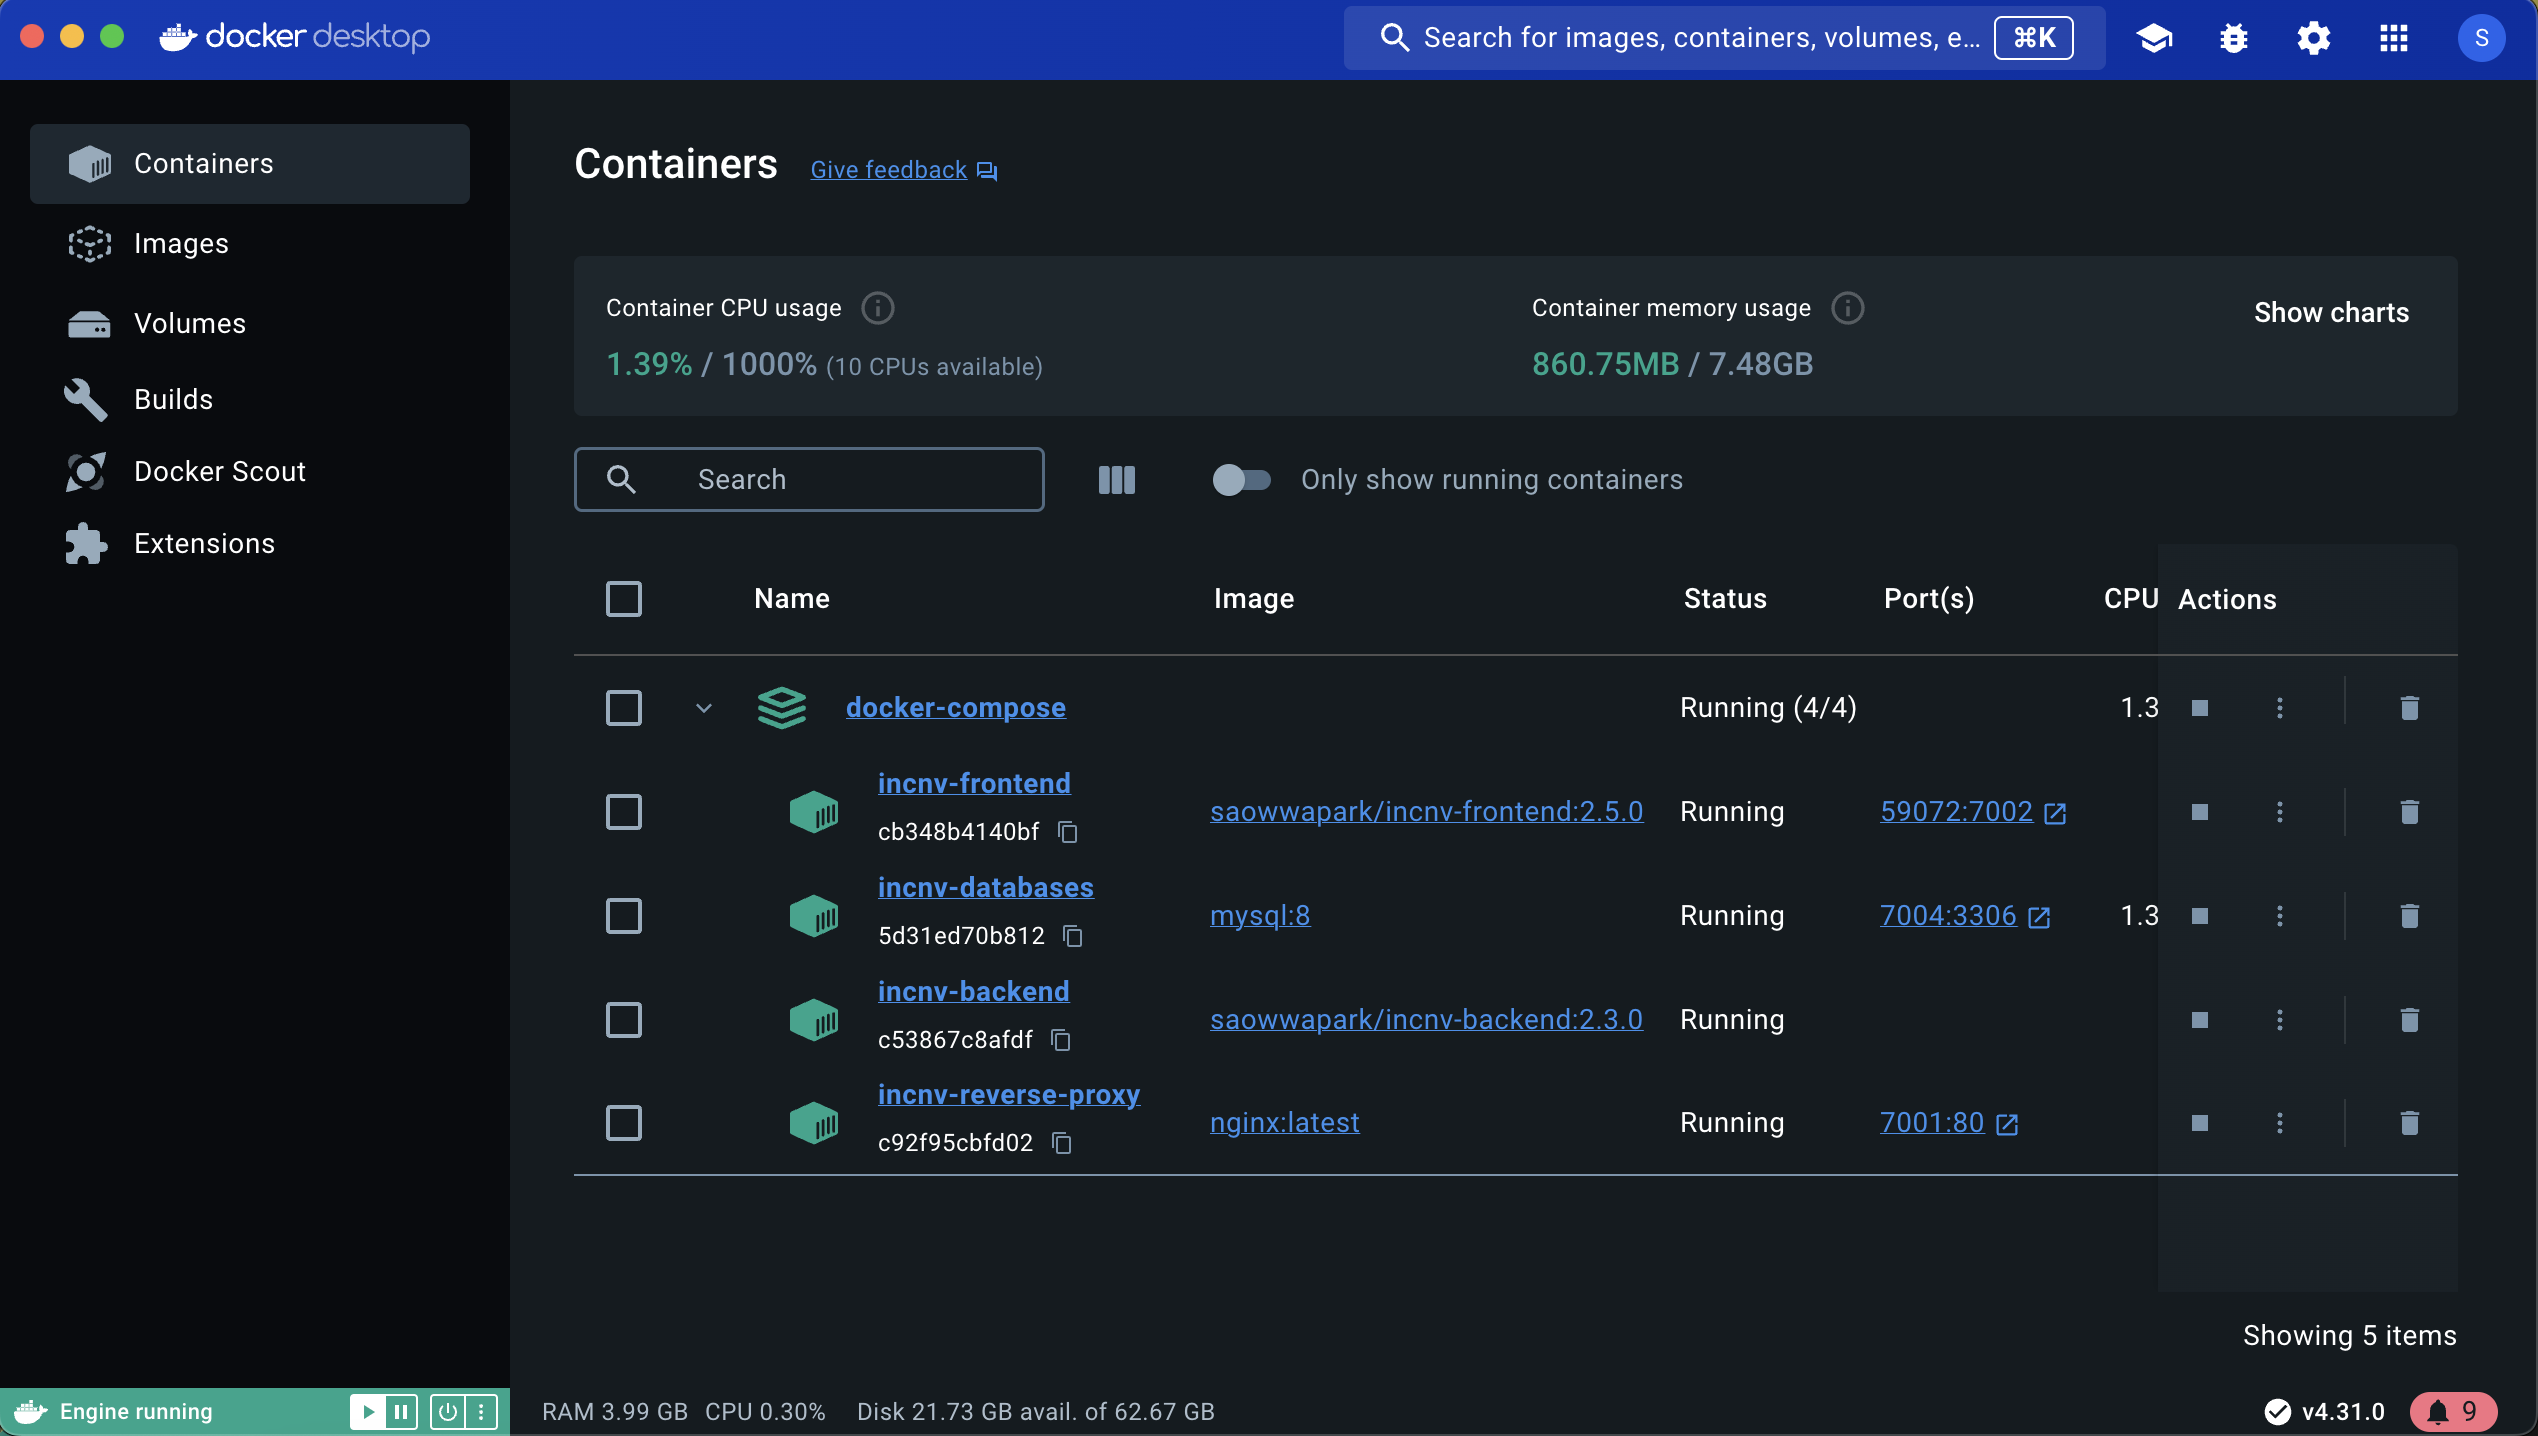
Task: Open the column settings icon
Action: 1116,480
